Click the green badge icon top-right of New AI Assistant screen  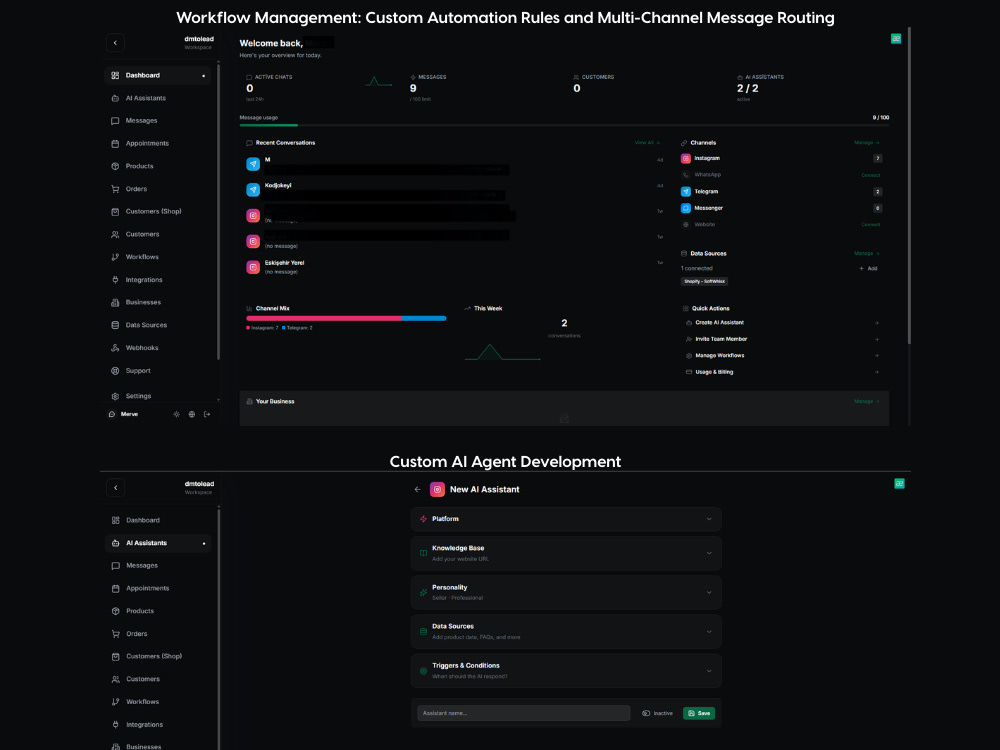coord(899,484)
